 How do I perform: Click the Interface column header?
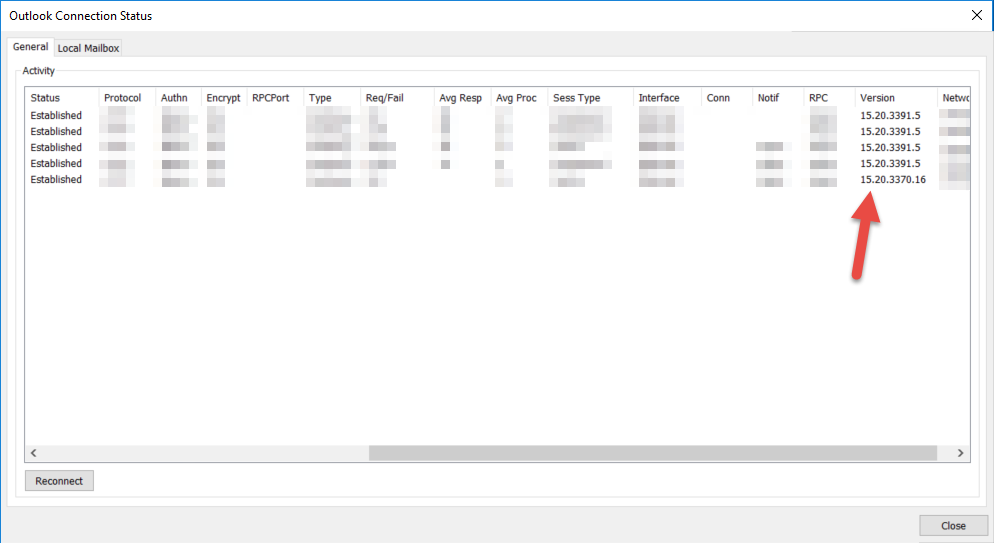pyautogui.click(x=668, y=98)
